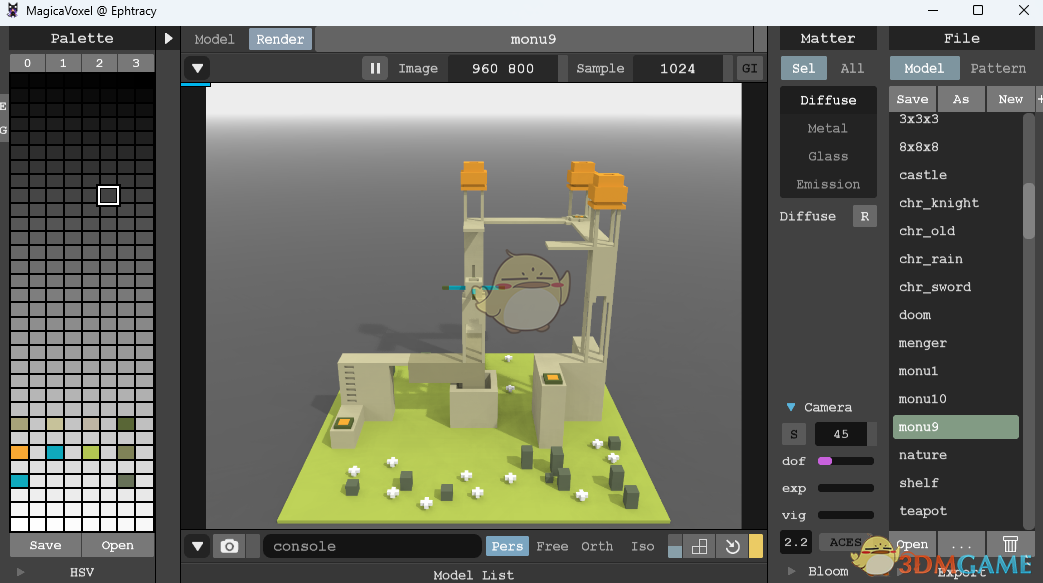The image size is (1043, 583).
Task: Pause the render with the pause icon
Action: pos(375,68)
